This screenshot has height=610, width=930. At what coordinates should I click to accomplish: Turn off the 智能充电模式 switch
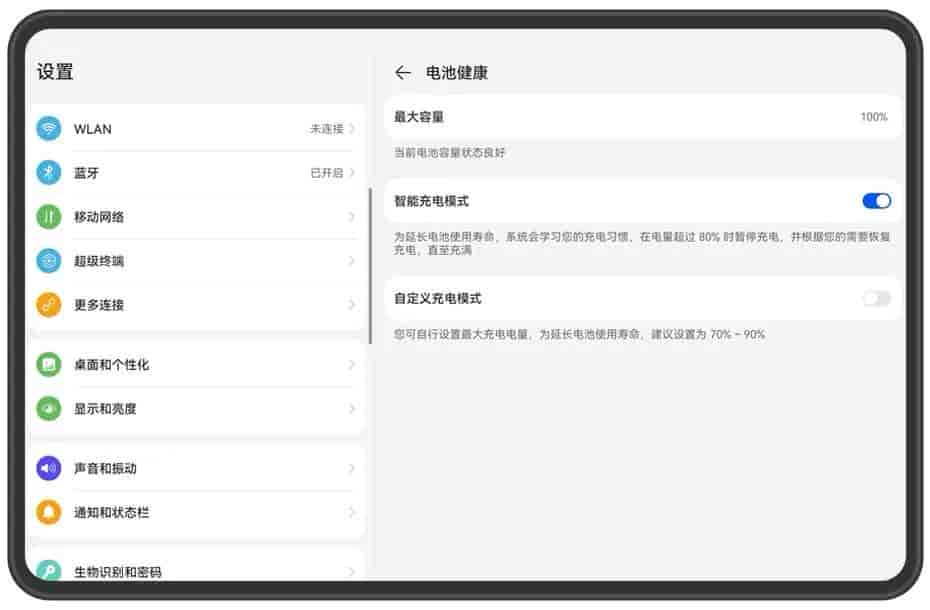(877, 201)
